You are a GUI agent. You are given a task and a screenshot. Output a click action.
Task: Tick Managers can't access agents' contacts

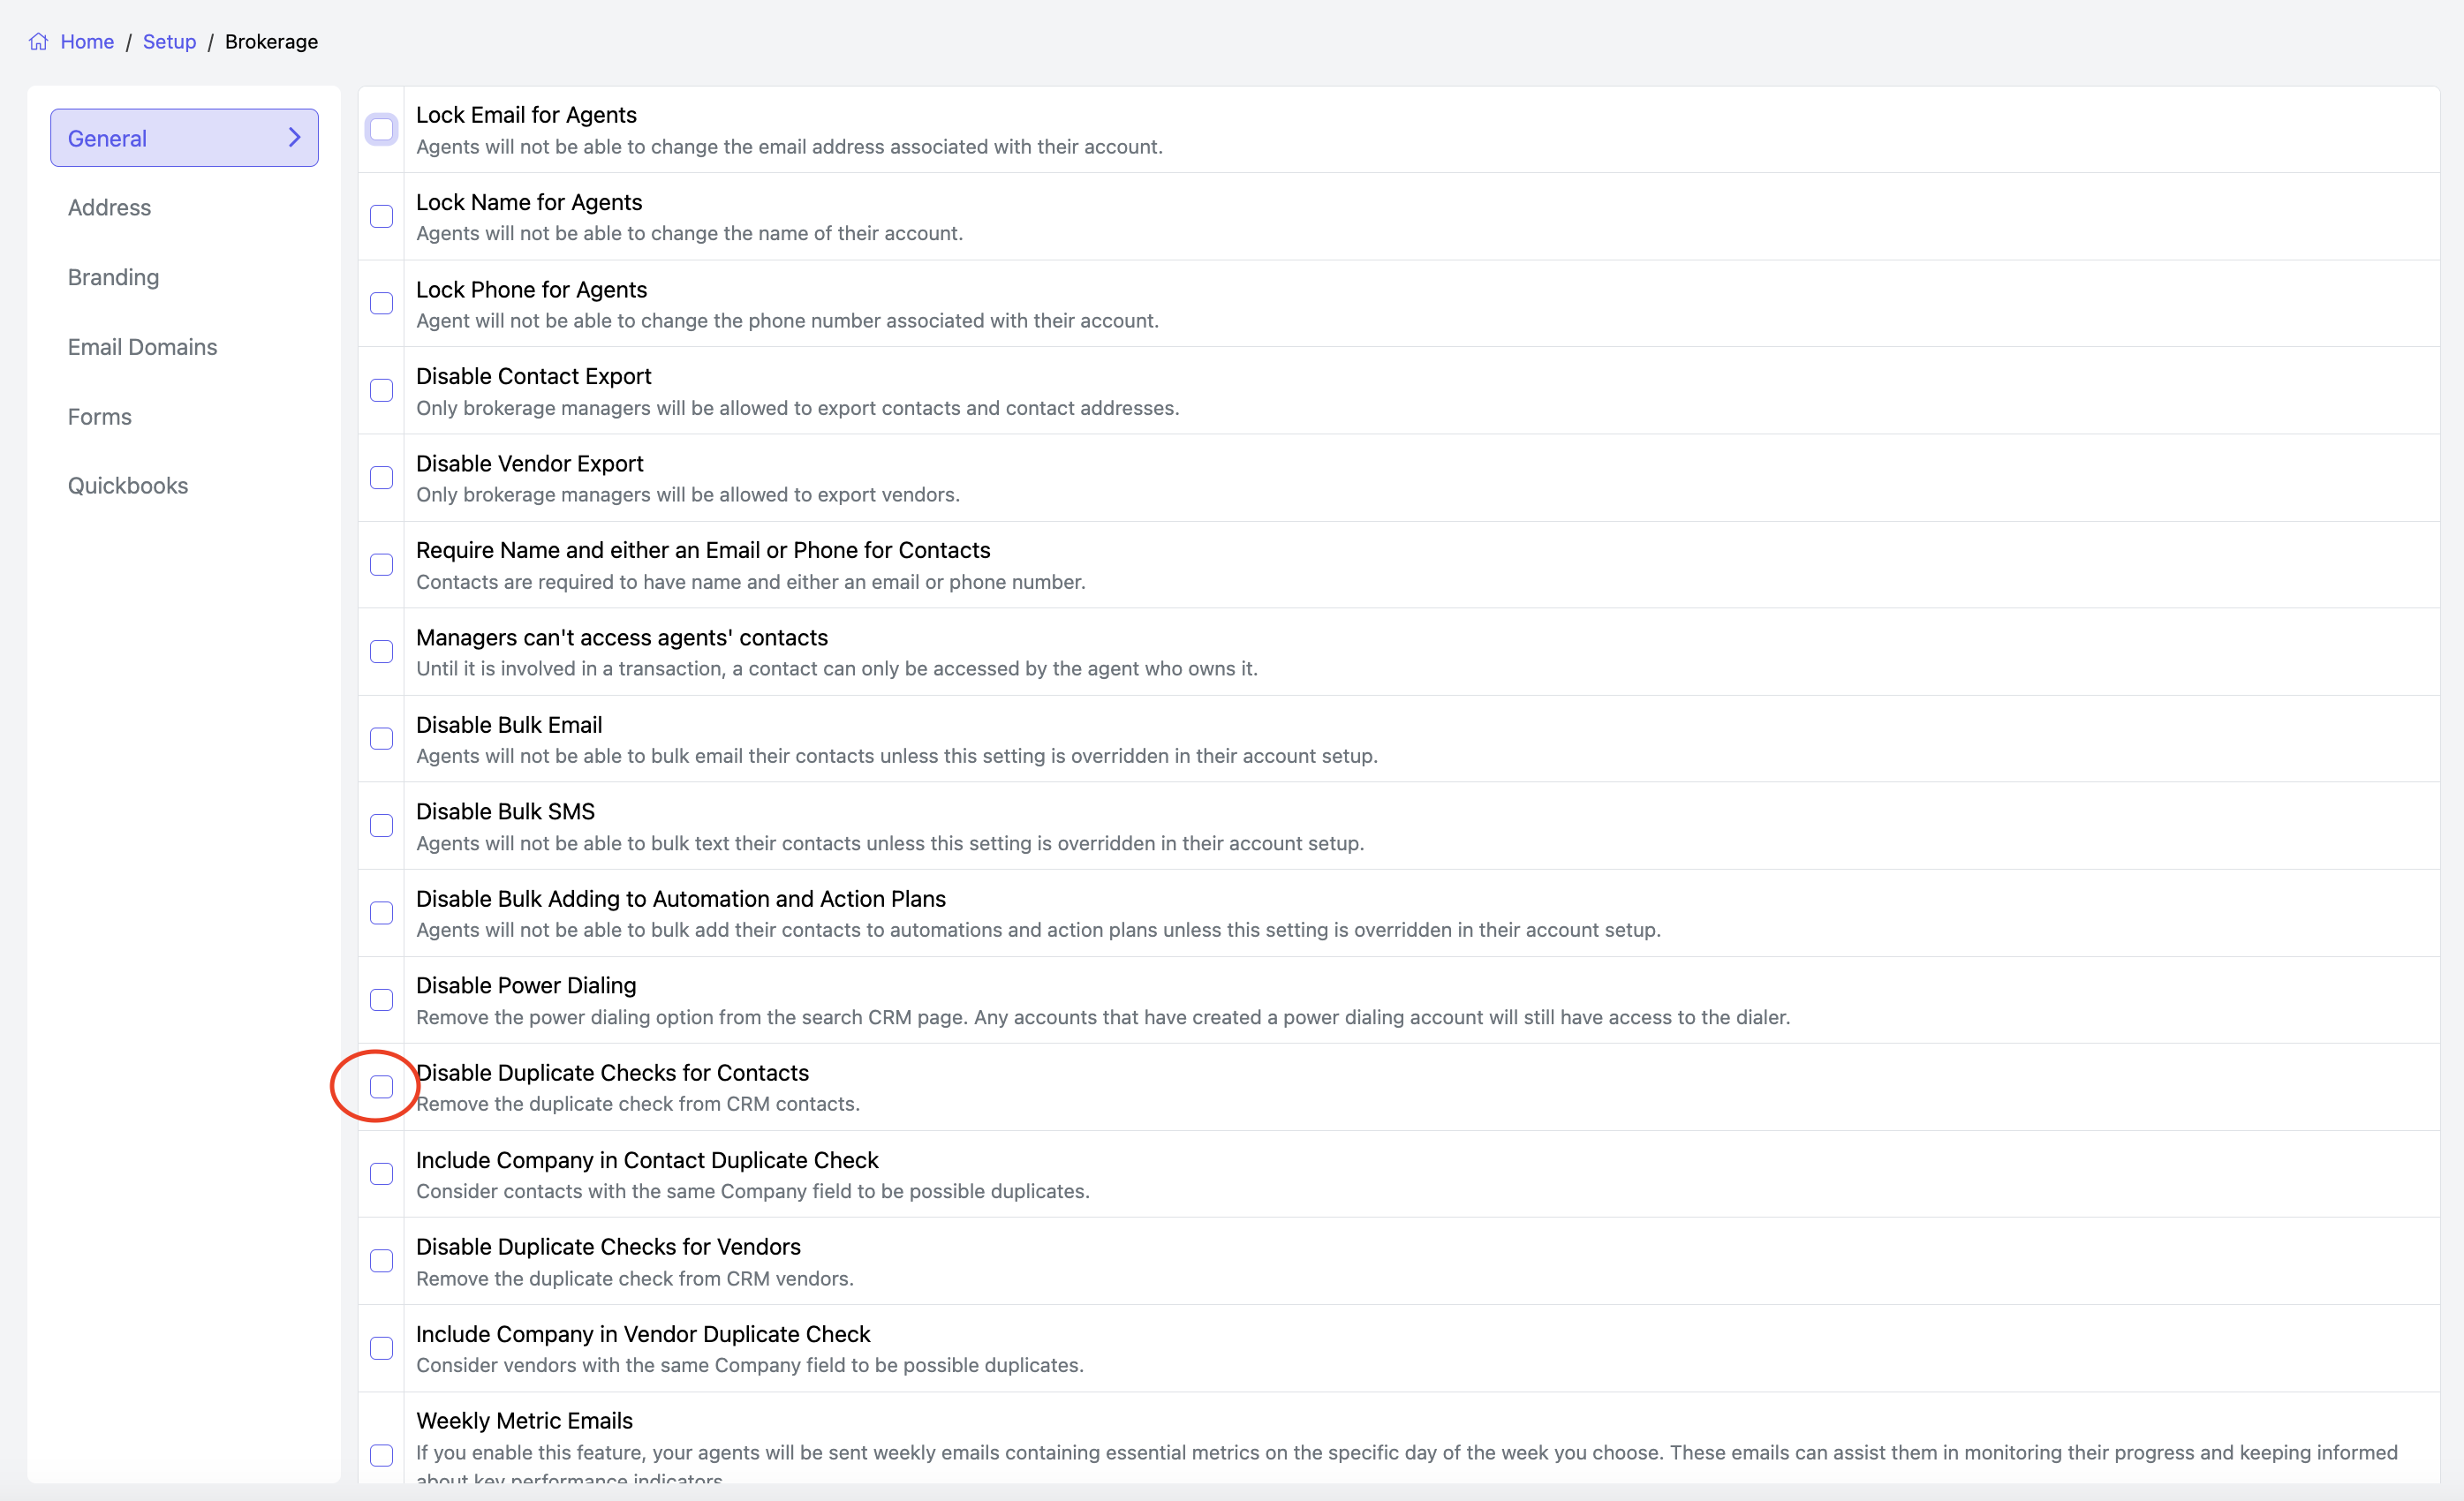tap(381, 652)
